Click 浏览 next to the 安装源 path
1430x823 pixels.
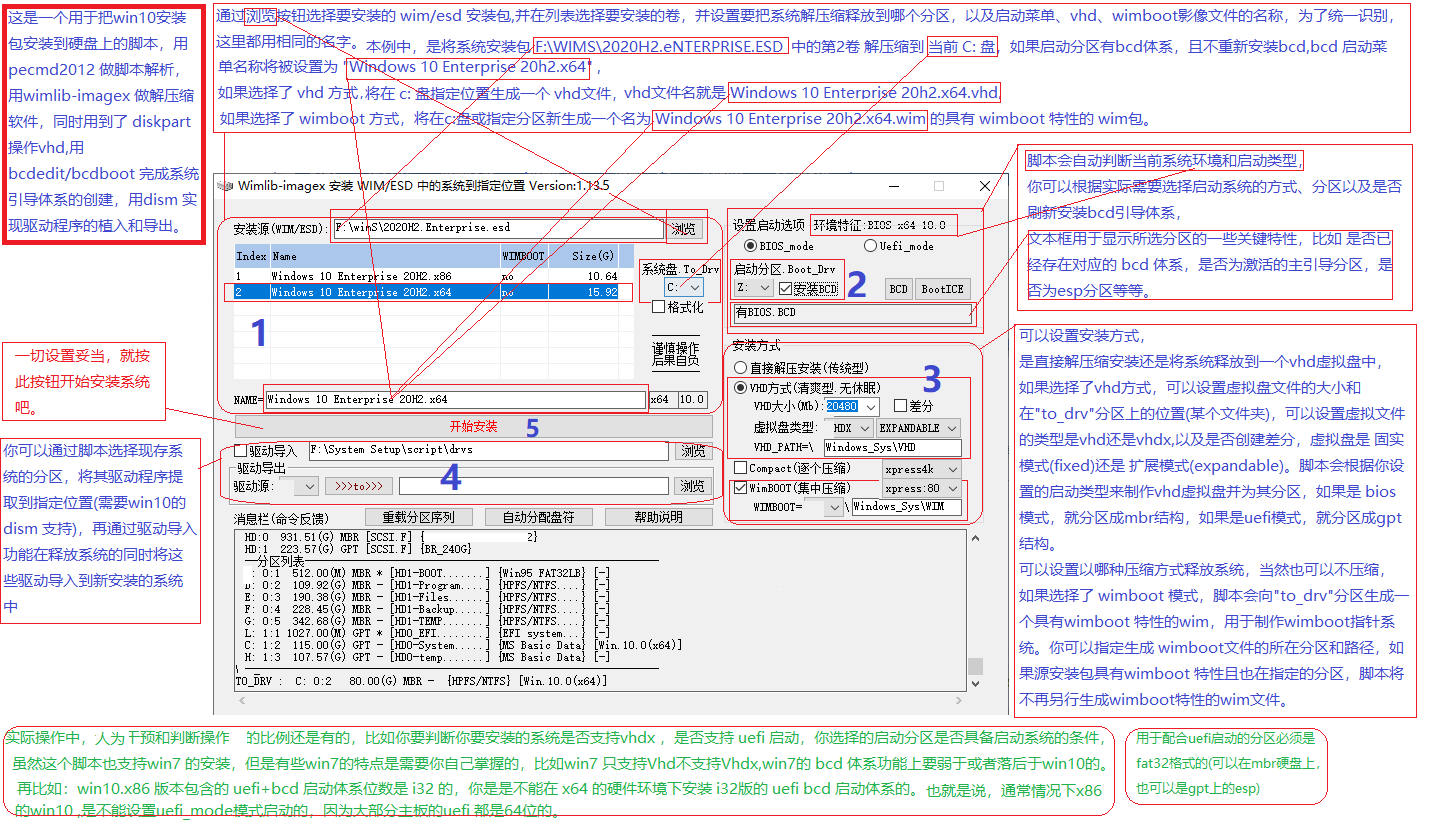(x=684, y=229)
